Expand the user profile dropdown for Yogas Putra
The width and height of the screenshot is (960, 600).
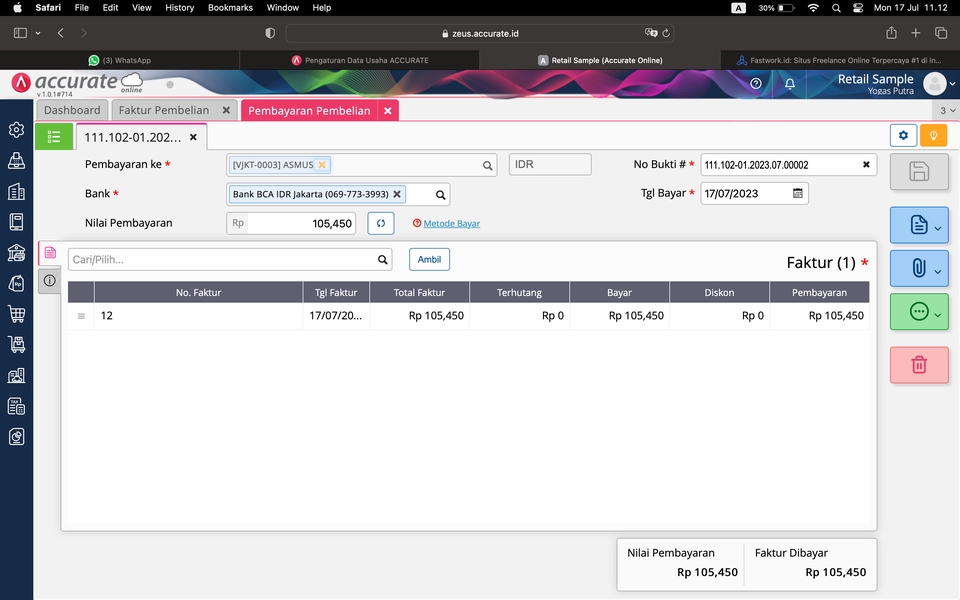(952, 84)
